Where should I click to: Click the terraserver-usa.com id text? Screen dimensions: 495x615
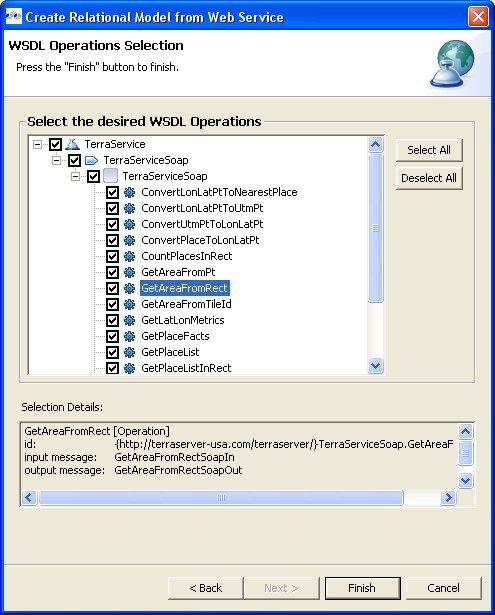pyautogui.click(x=284, y=444)
